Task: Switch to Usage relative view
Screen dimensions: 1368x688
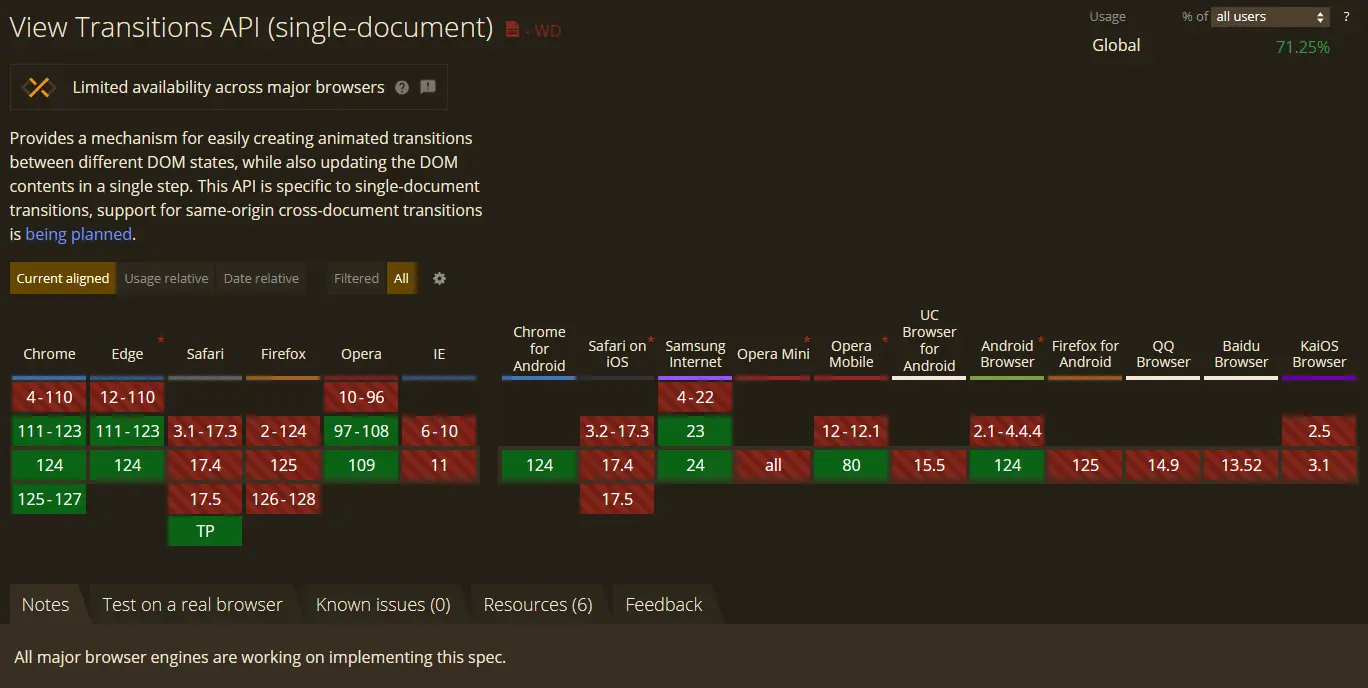Action: tap(166, 279)
